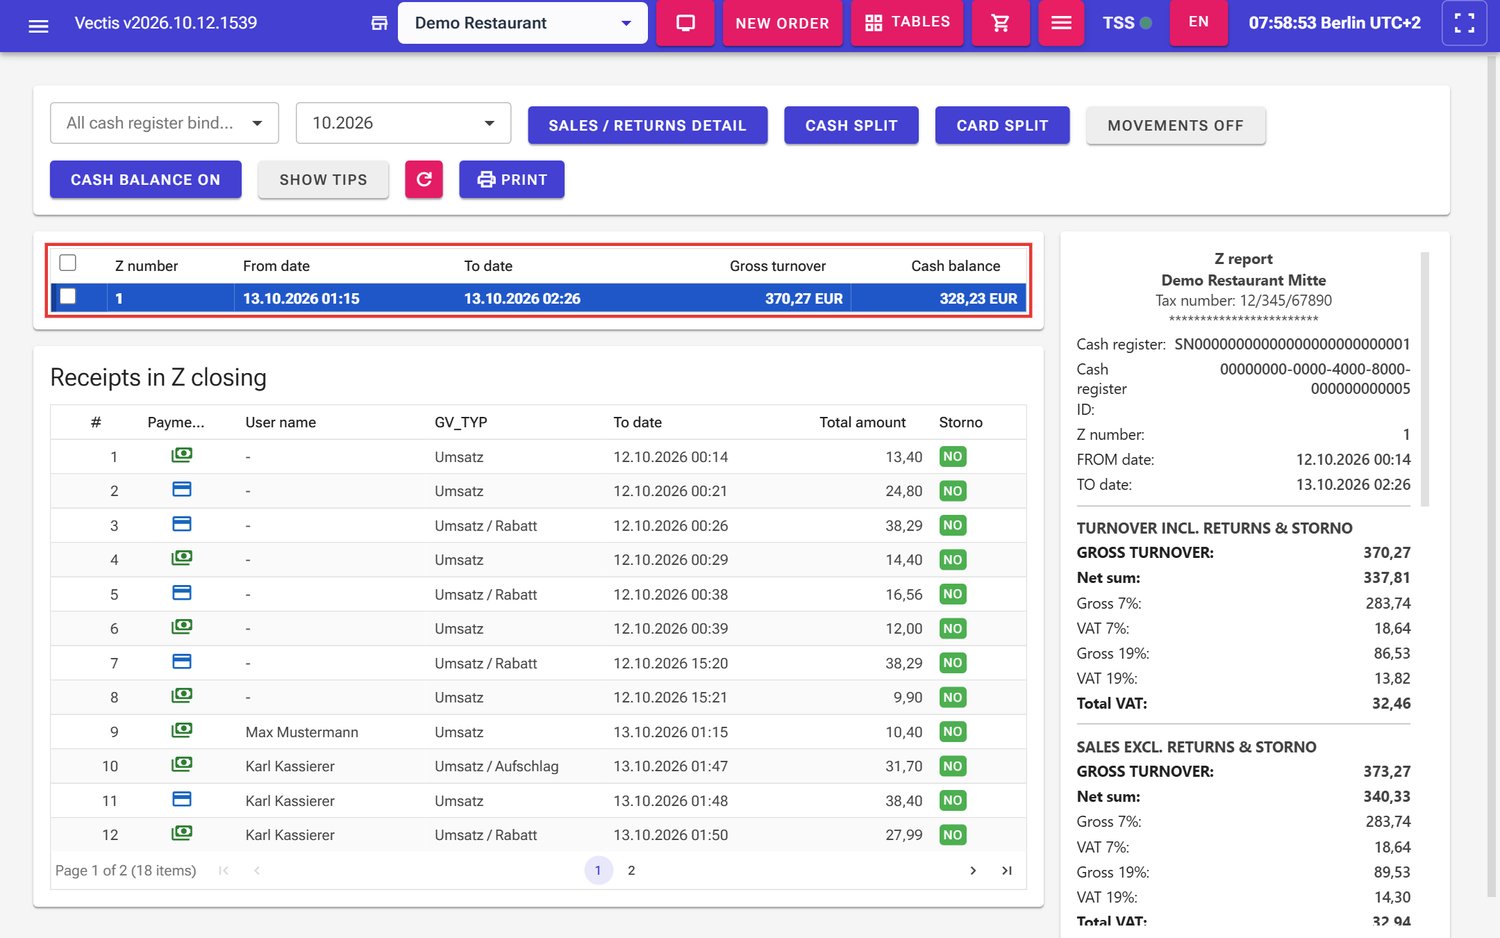Jump to last page of receipts
This screenshot has width=1500, height=938.
[x=1007, y=871]
